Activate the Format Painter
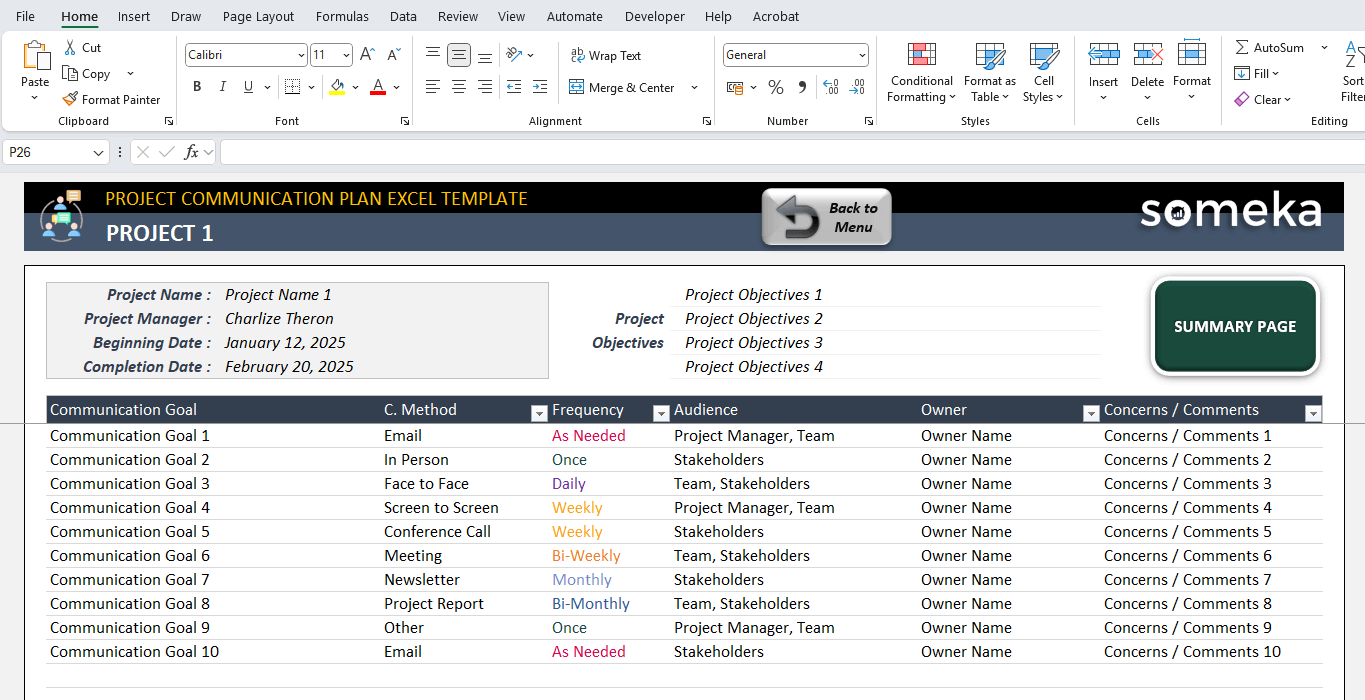The height and width of the screenshot is (700, 1365). [x=111, y=99]
